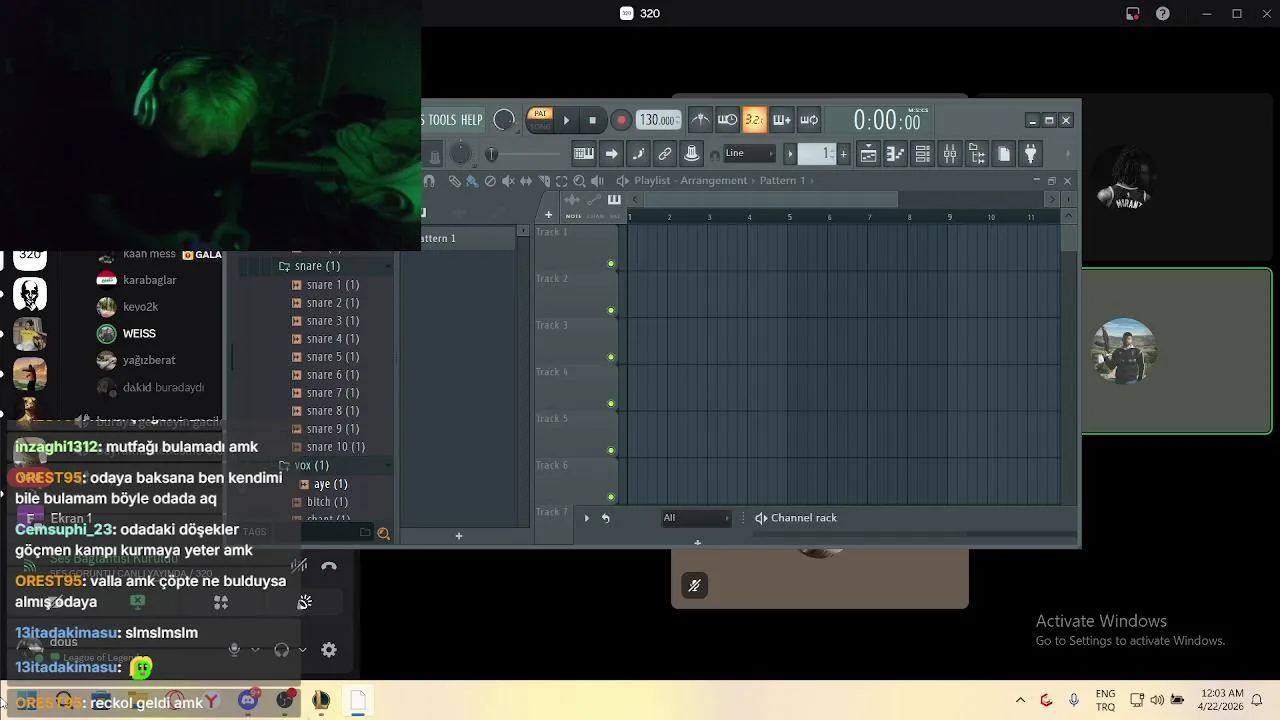Select the Playlist playback speaker tool
1280x720 pixels.
pos(598,181)
